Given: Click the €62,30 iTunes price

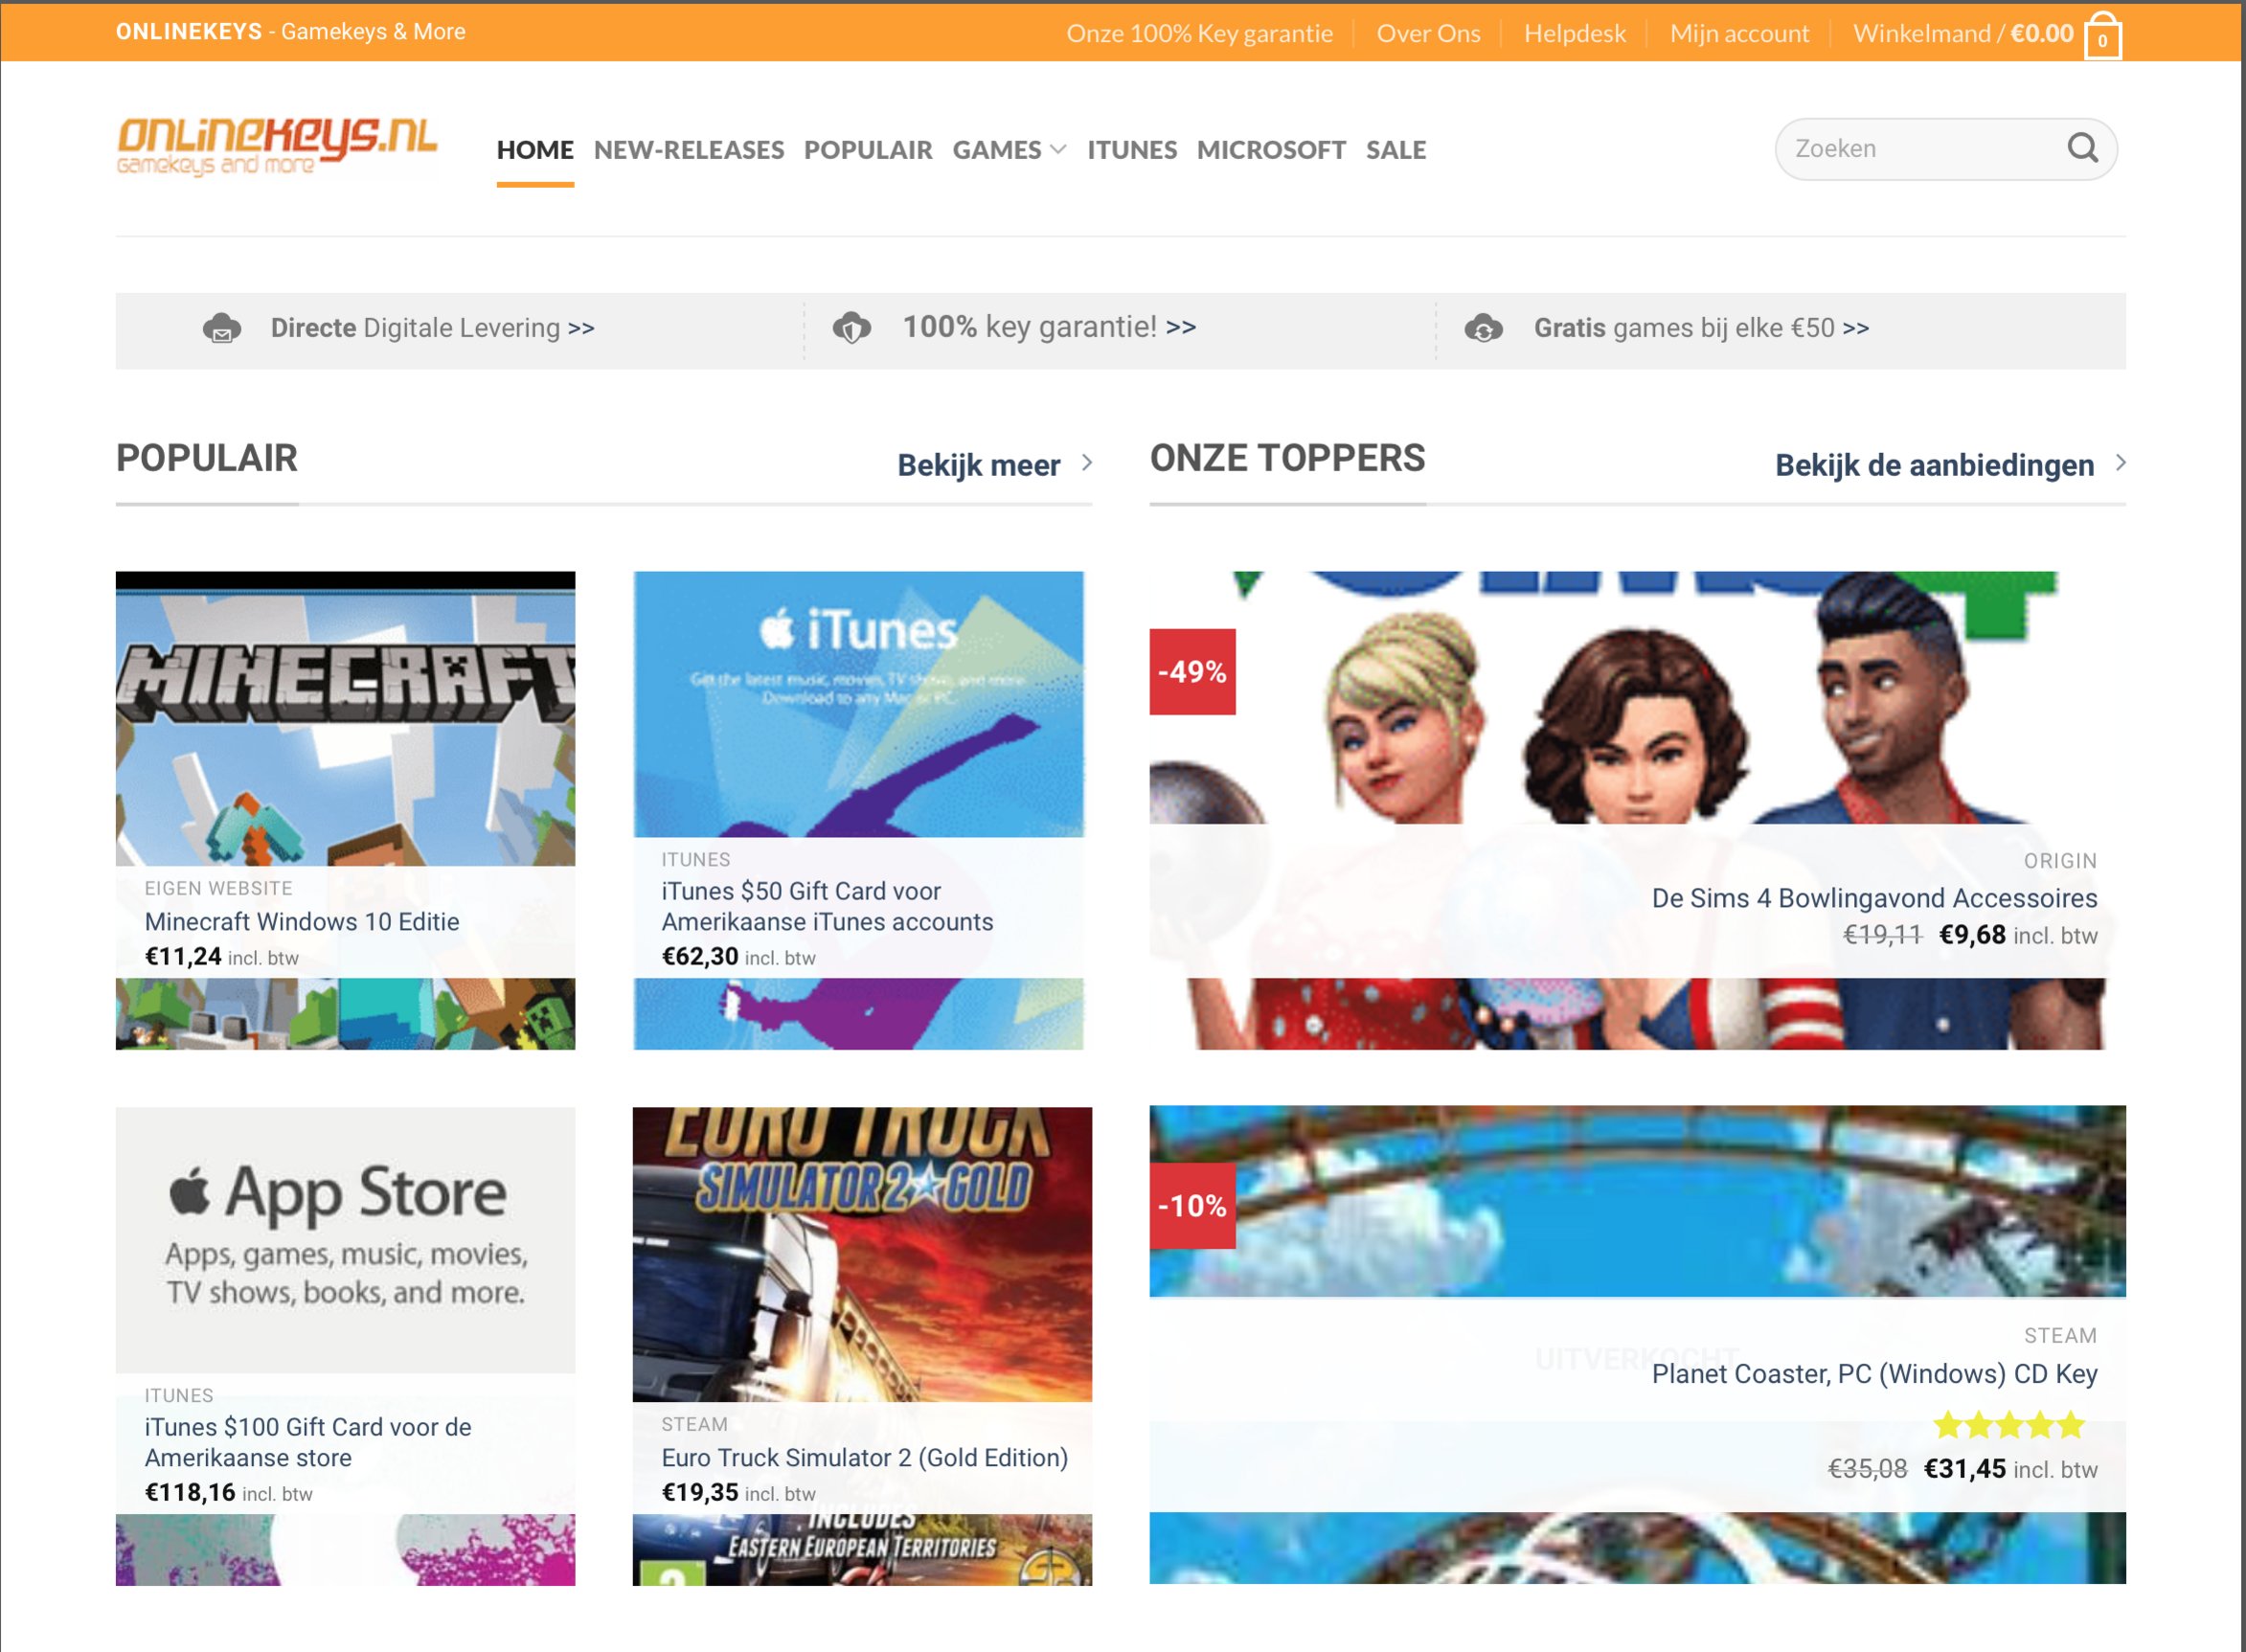Looking at the screenshot, I should click(700, 956).
